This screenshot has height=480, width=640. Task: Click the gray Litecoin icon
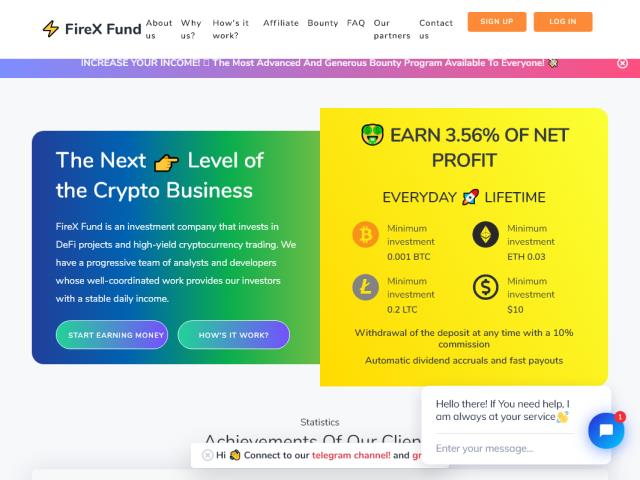365,287
